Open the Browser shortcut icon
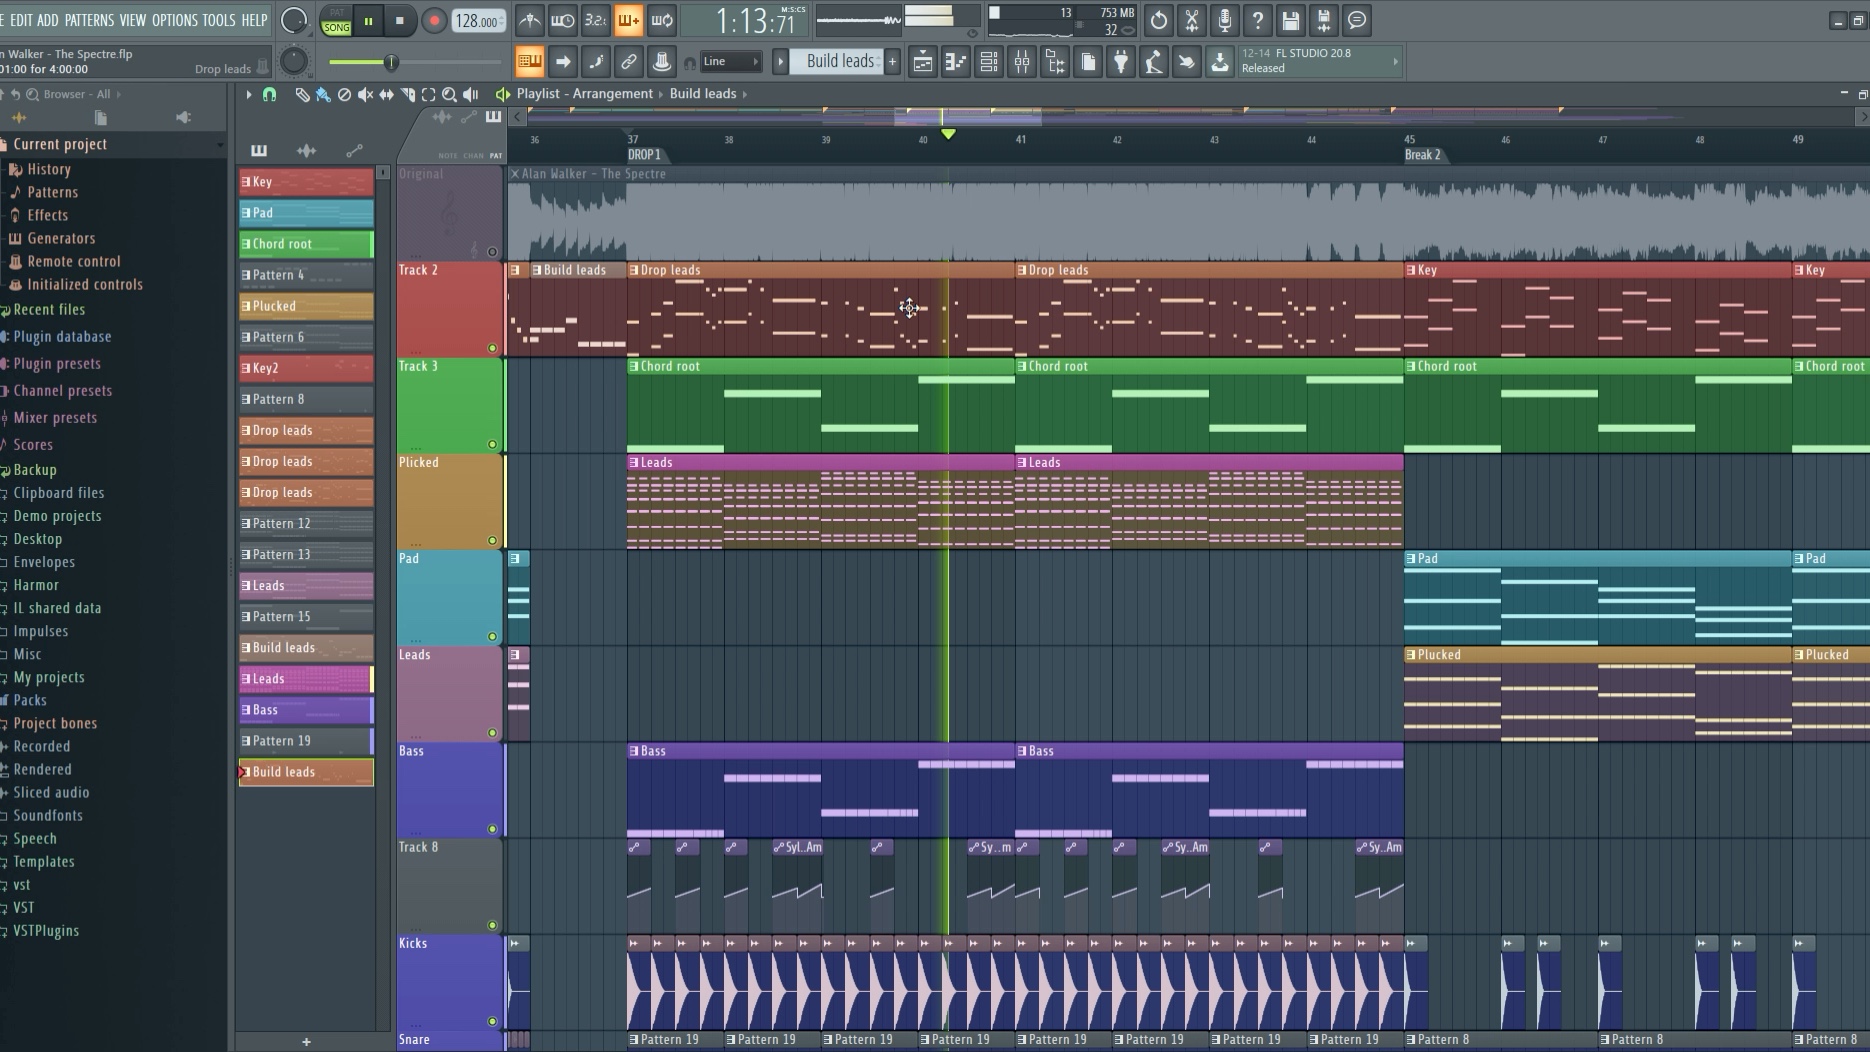1870x1052 pixels. coord(1054,62)
